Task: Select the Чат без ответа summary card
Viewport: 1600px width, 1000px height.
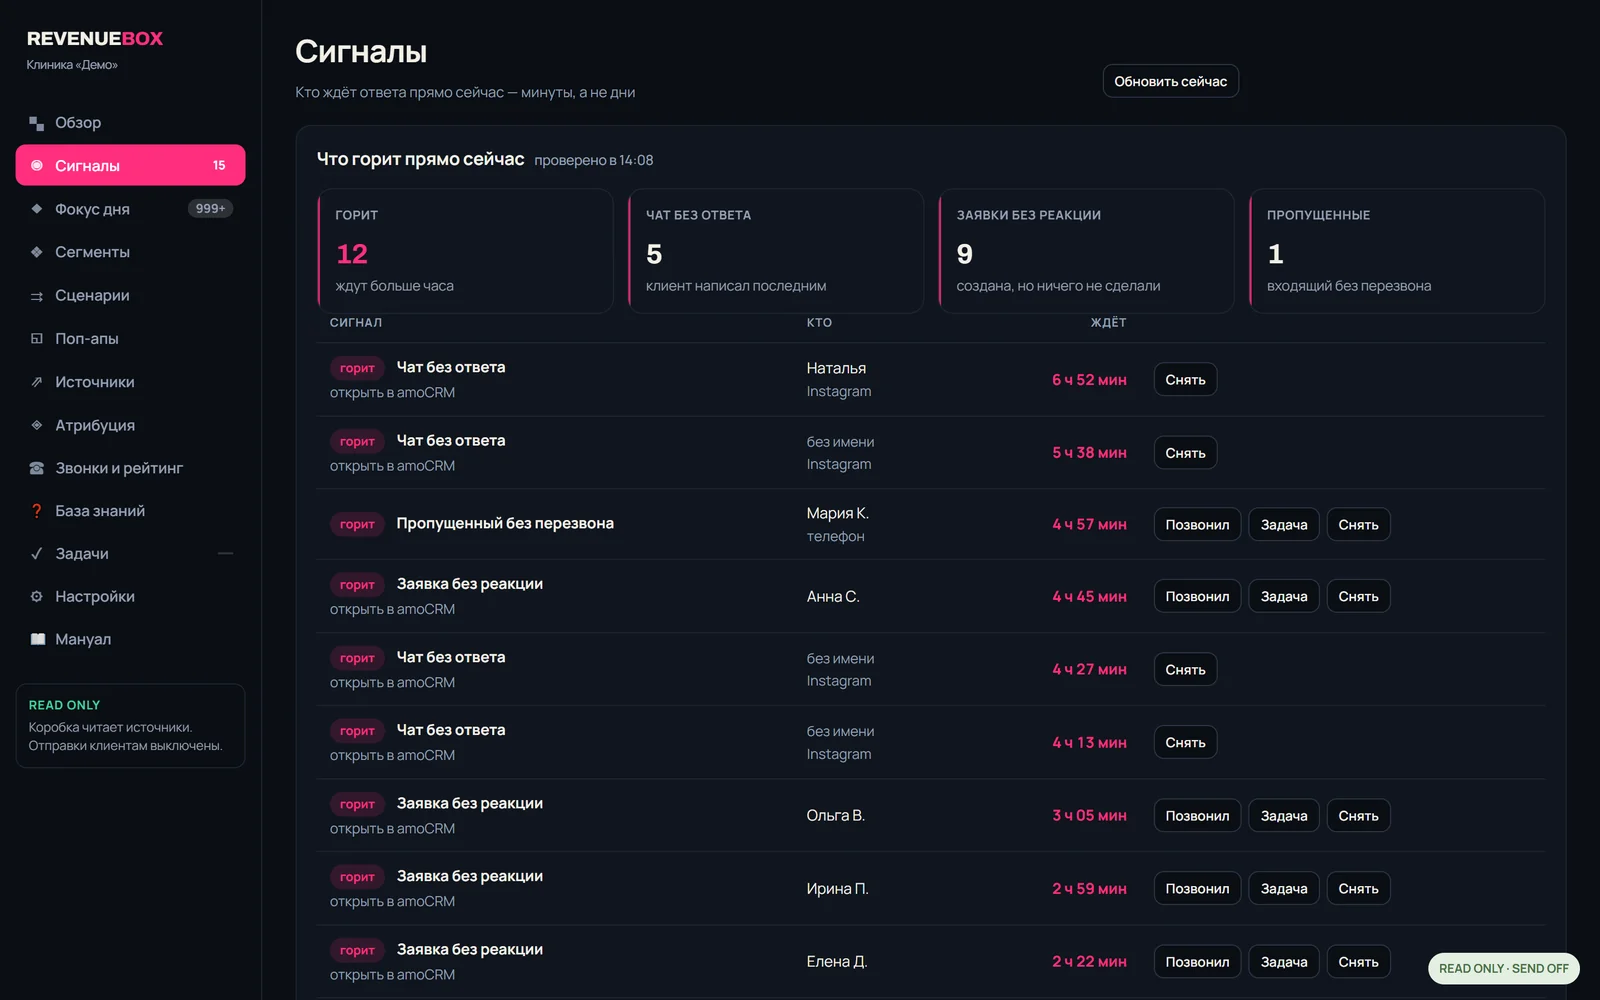Action: click(776, 251)
